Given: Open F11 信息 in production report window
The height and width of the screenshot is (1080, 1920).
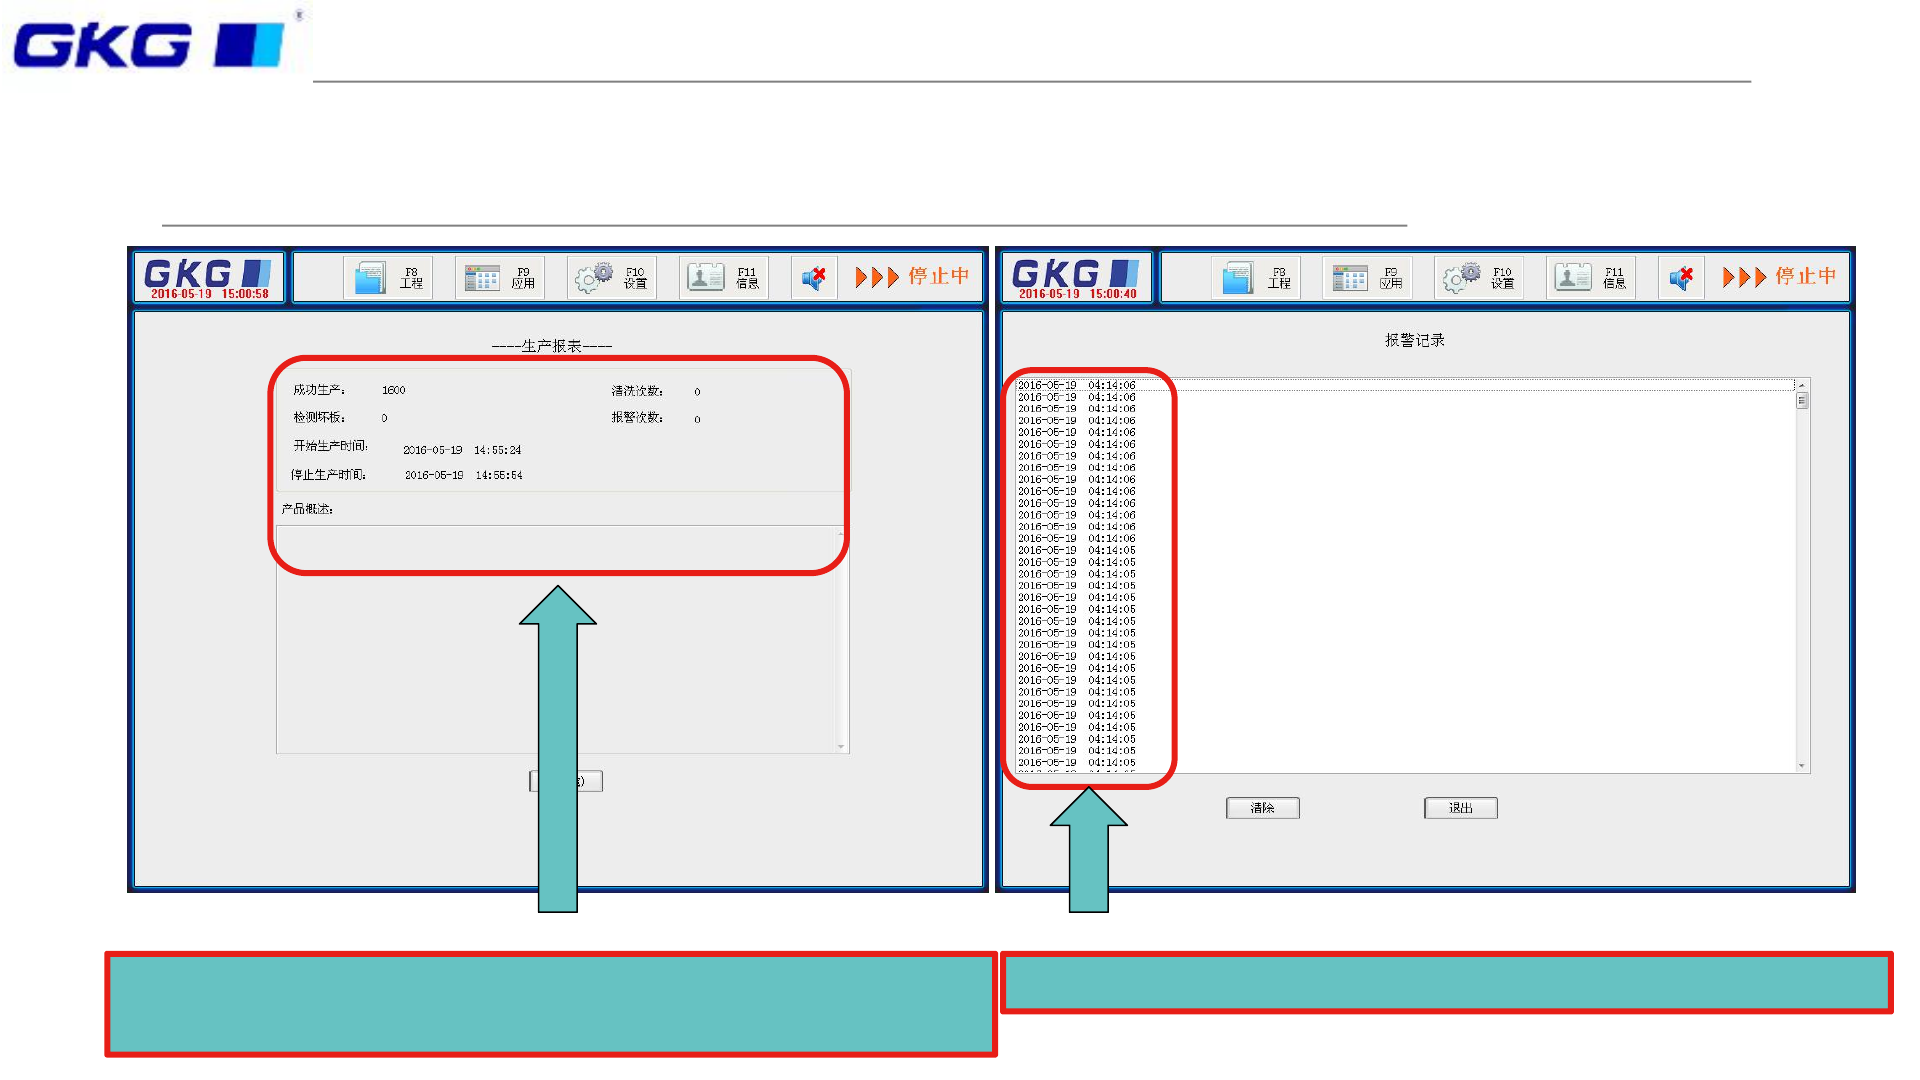Looking at the screenshot, I should click(x=723, y=277).
